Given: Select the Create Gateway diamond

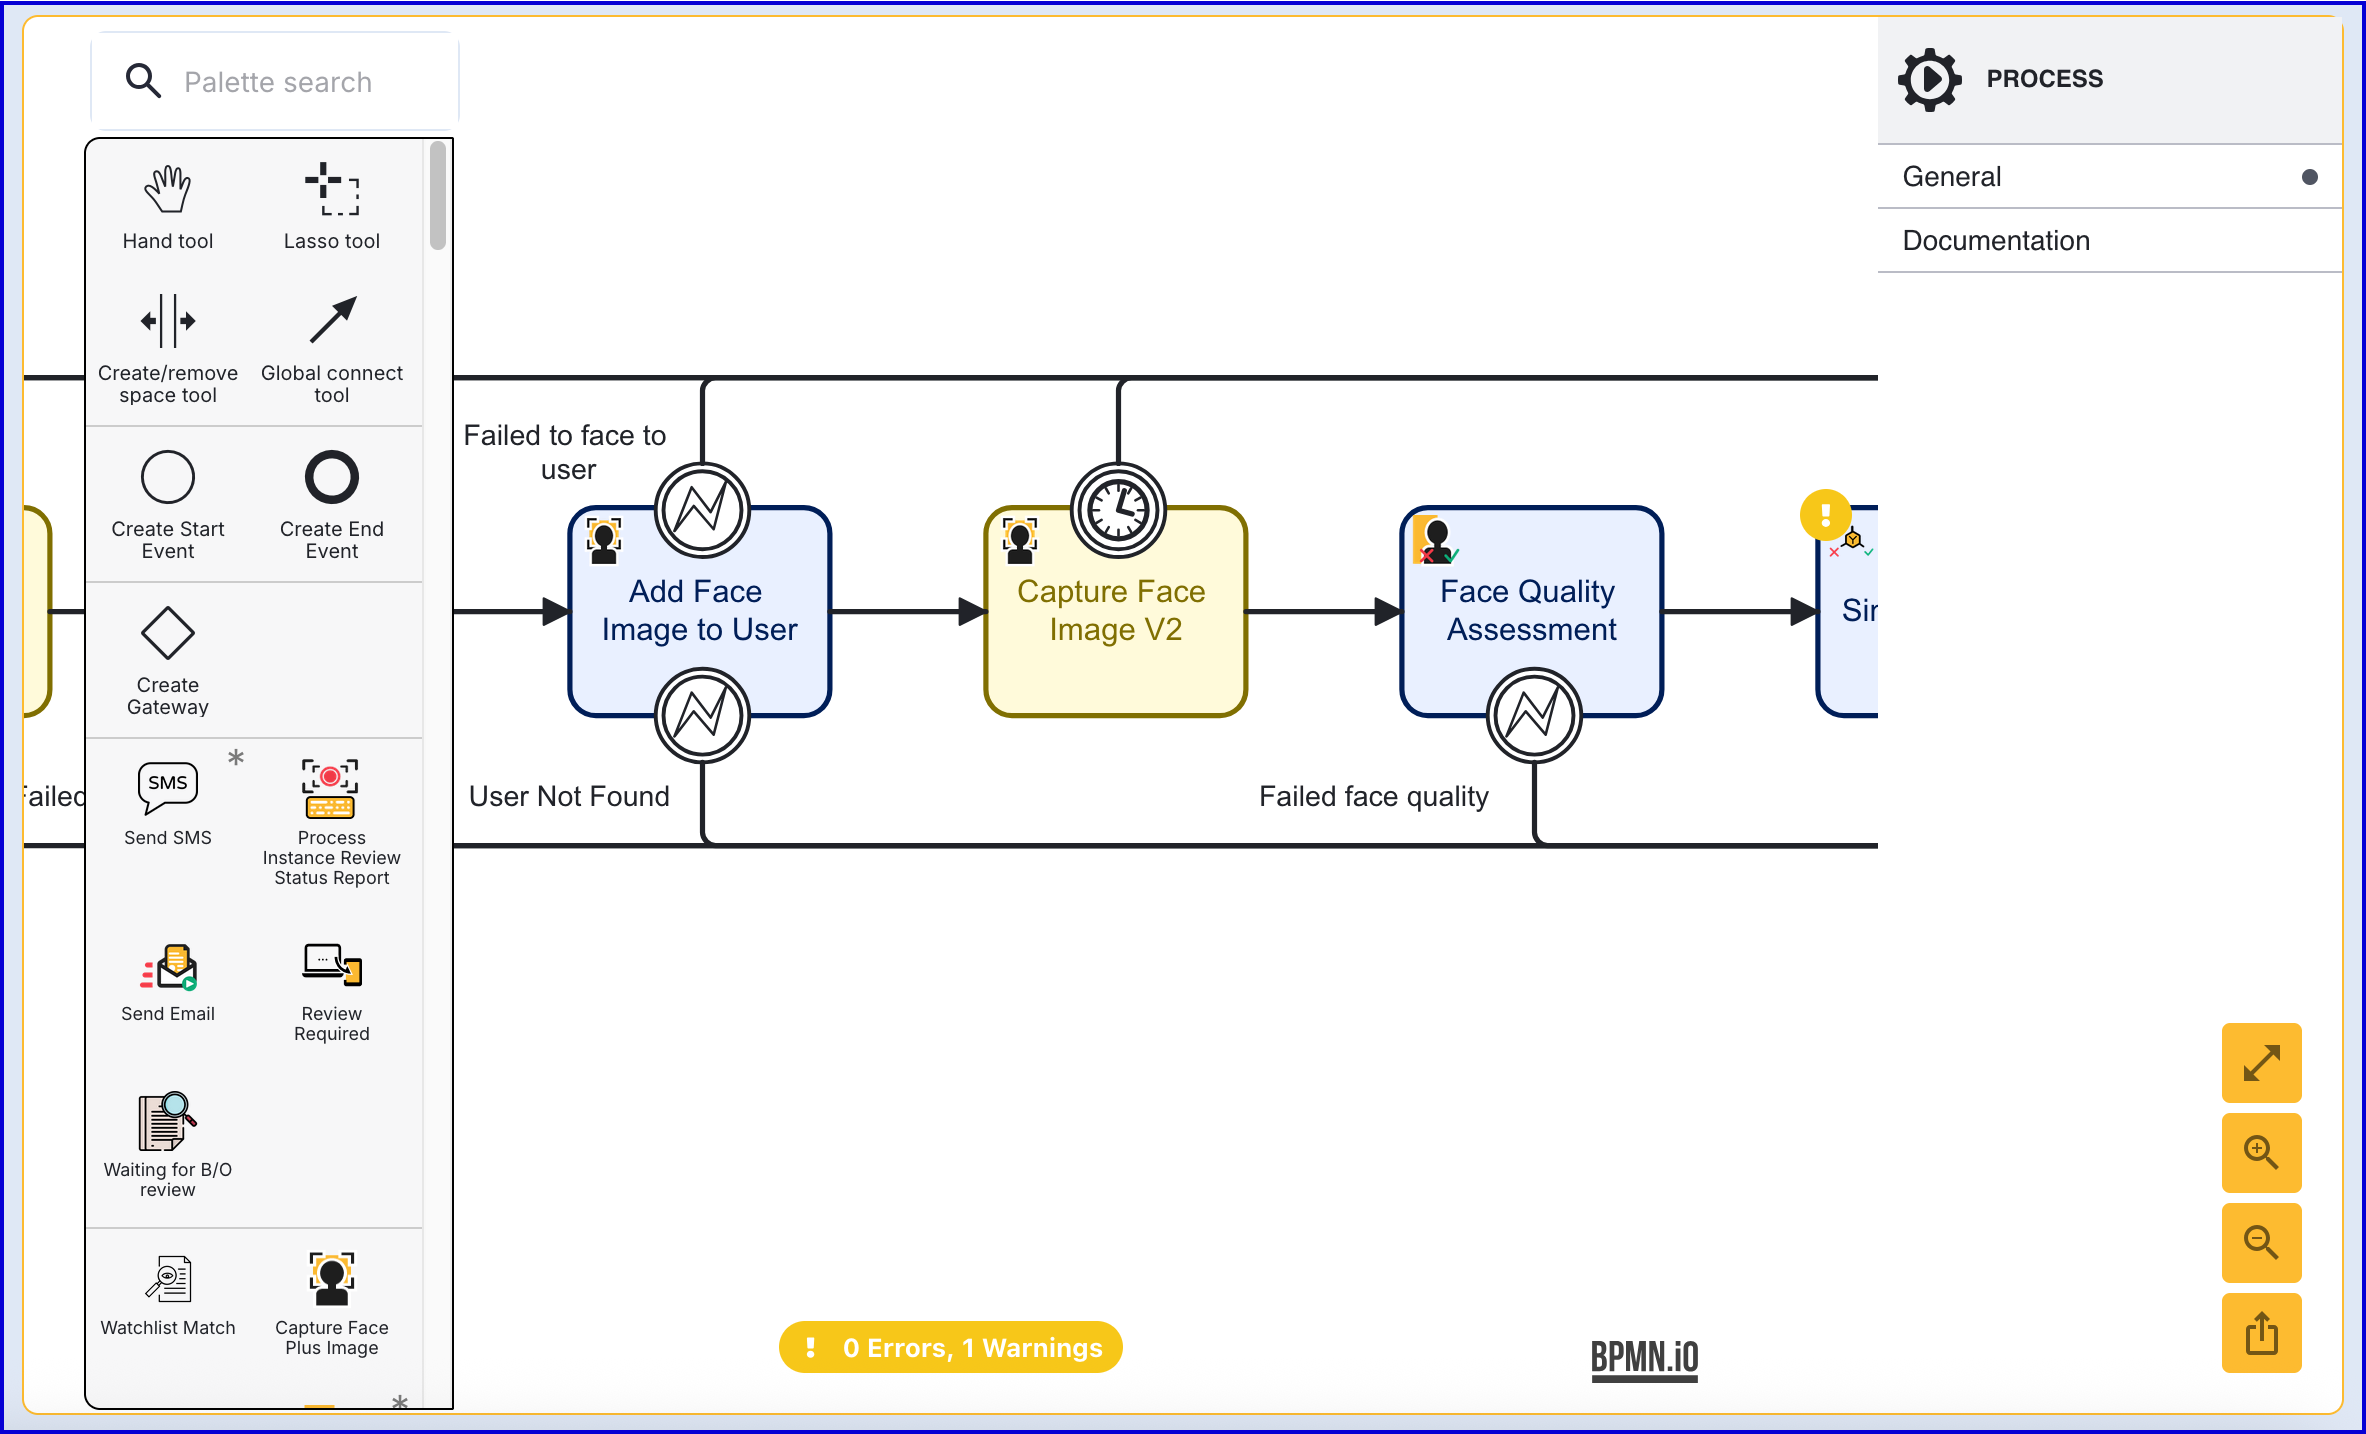Looking at the screenshot, I should click(167, 633).
